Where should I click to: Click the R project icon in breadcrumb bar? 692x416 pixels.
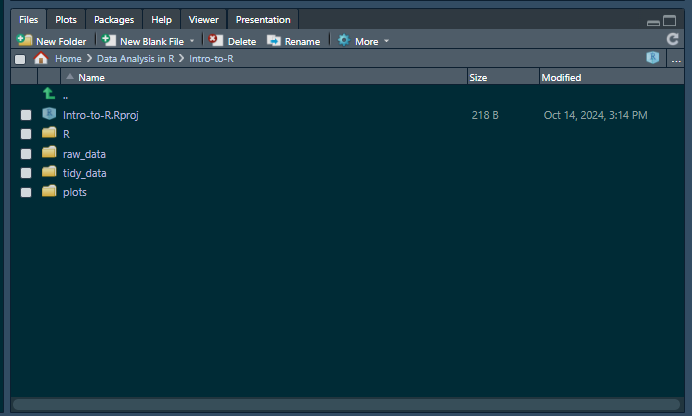[652, 58]
